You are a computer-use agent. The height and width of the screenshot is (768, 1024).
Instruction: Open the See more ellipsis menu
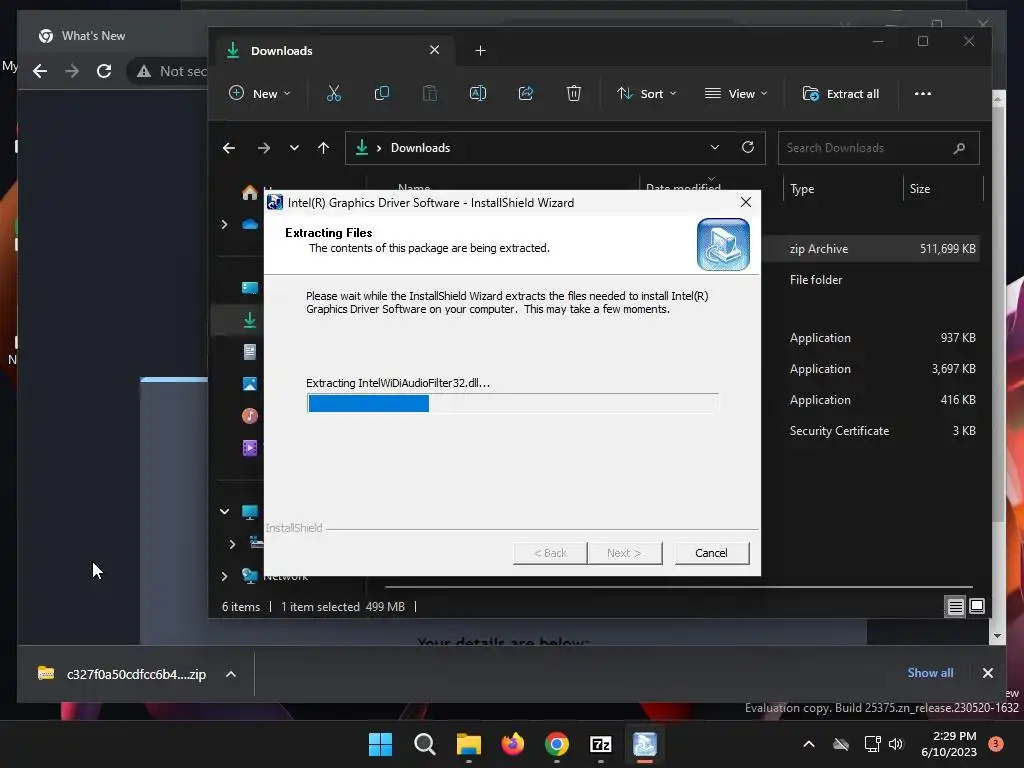coord(923,93)
